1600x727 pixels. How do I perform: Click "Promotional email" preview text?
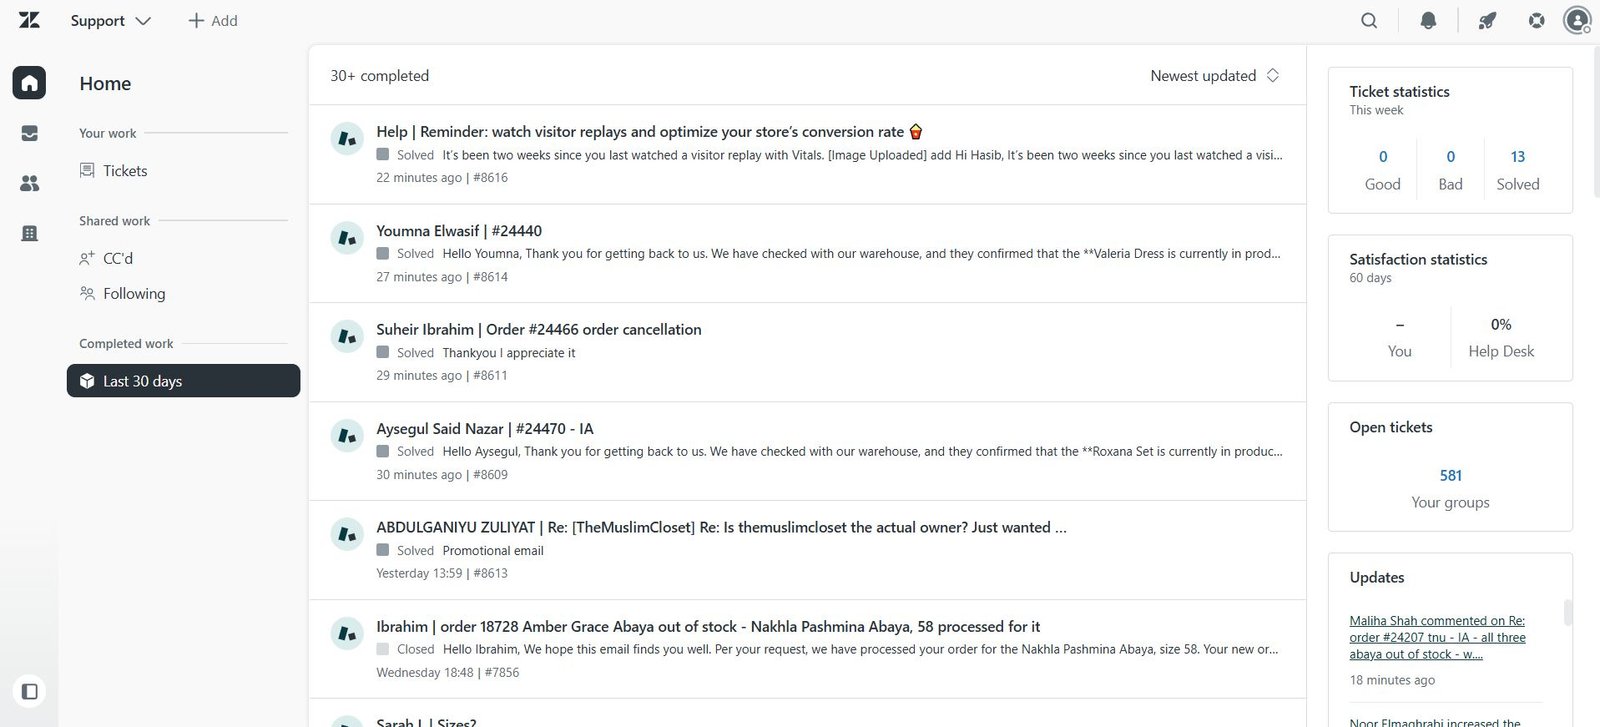click(x=493, y=551)
